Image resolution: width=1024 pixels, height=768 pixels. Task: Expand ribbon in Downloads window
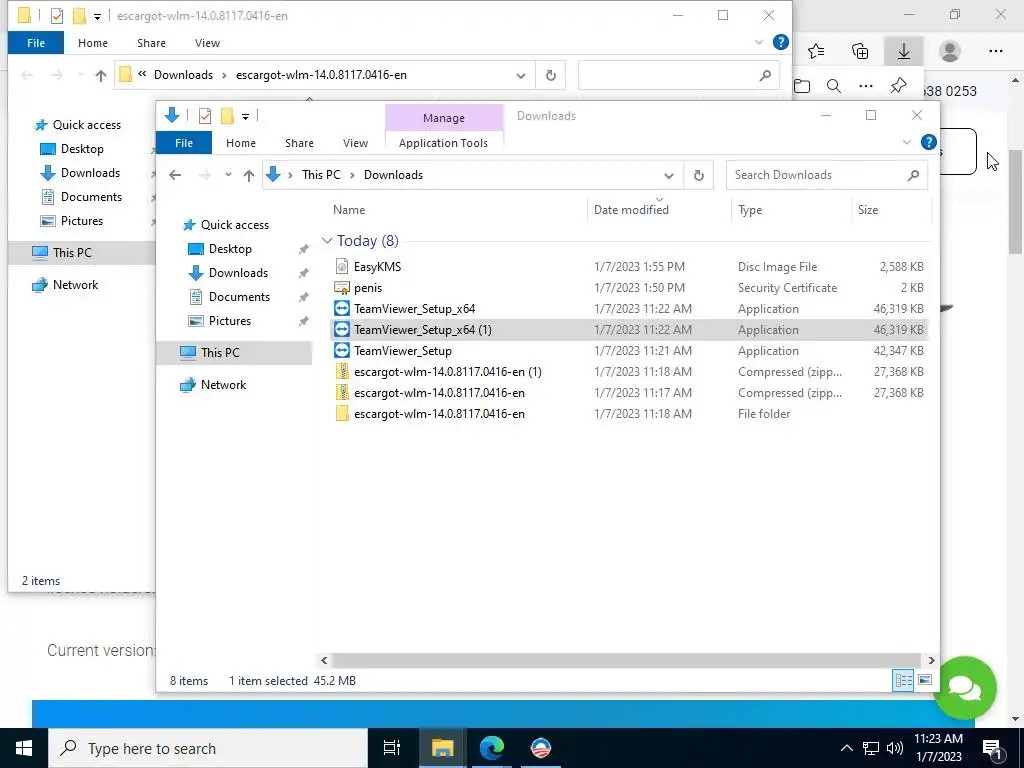click(906, 142)
